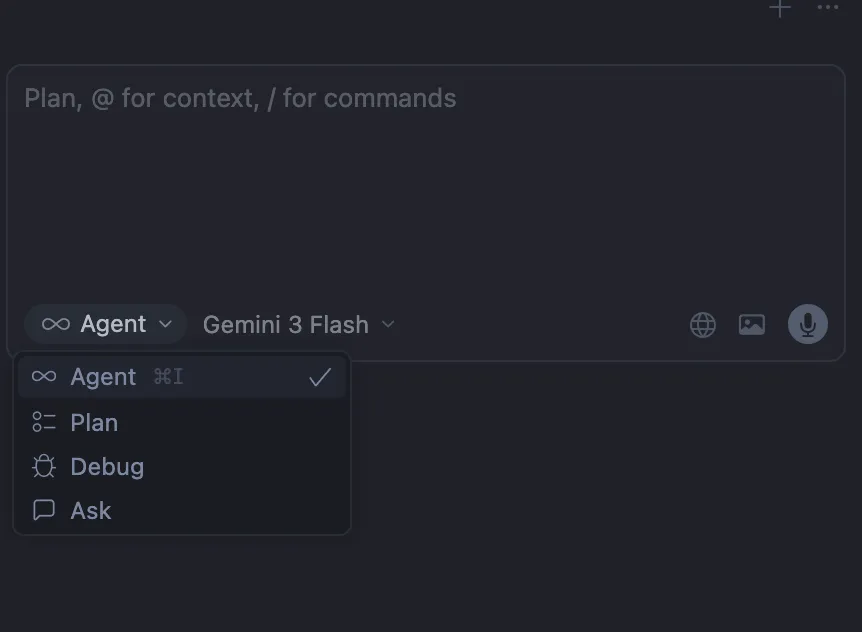Click the checkmark next to Agent
This screenshot has height=632, width=862.
pos(320,377)
